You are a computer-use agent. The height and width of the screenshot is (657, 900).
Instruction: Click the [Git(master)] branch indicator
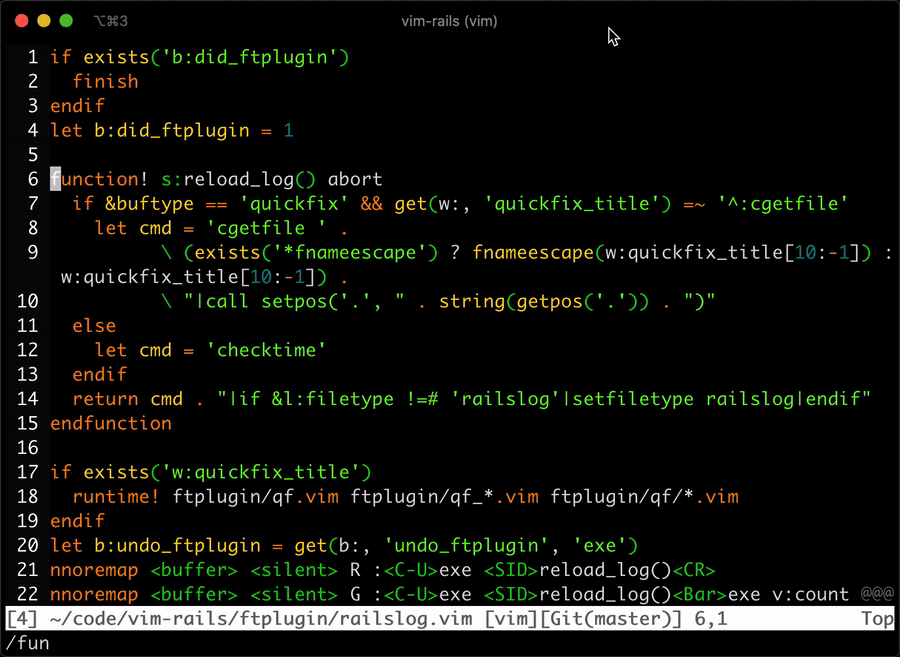(x=611, y=619)
